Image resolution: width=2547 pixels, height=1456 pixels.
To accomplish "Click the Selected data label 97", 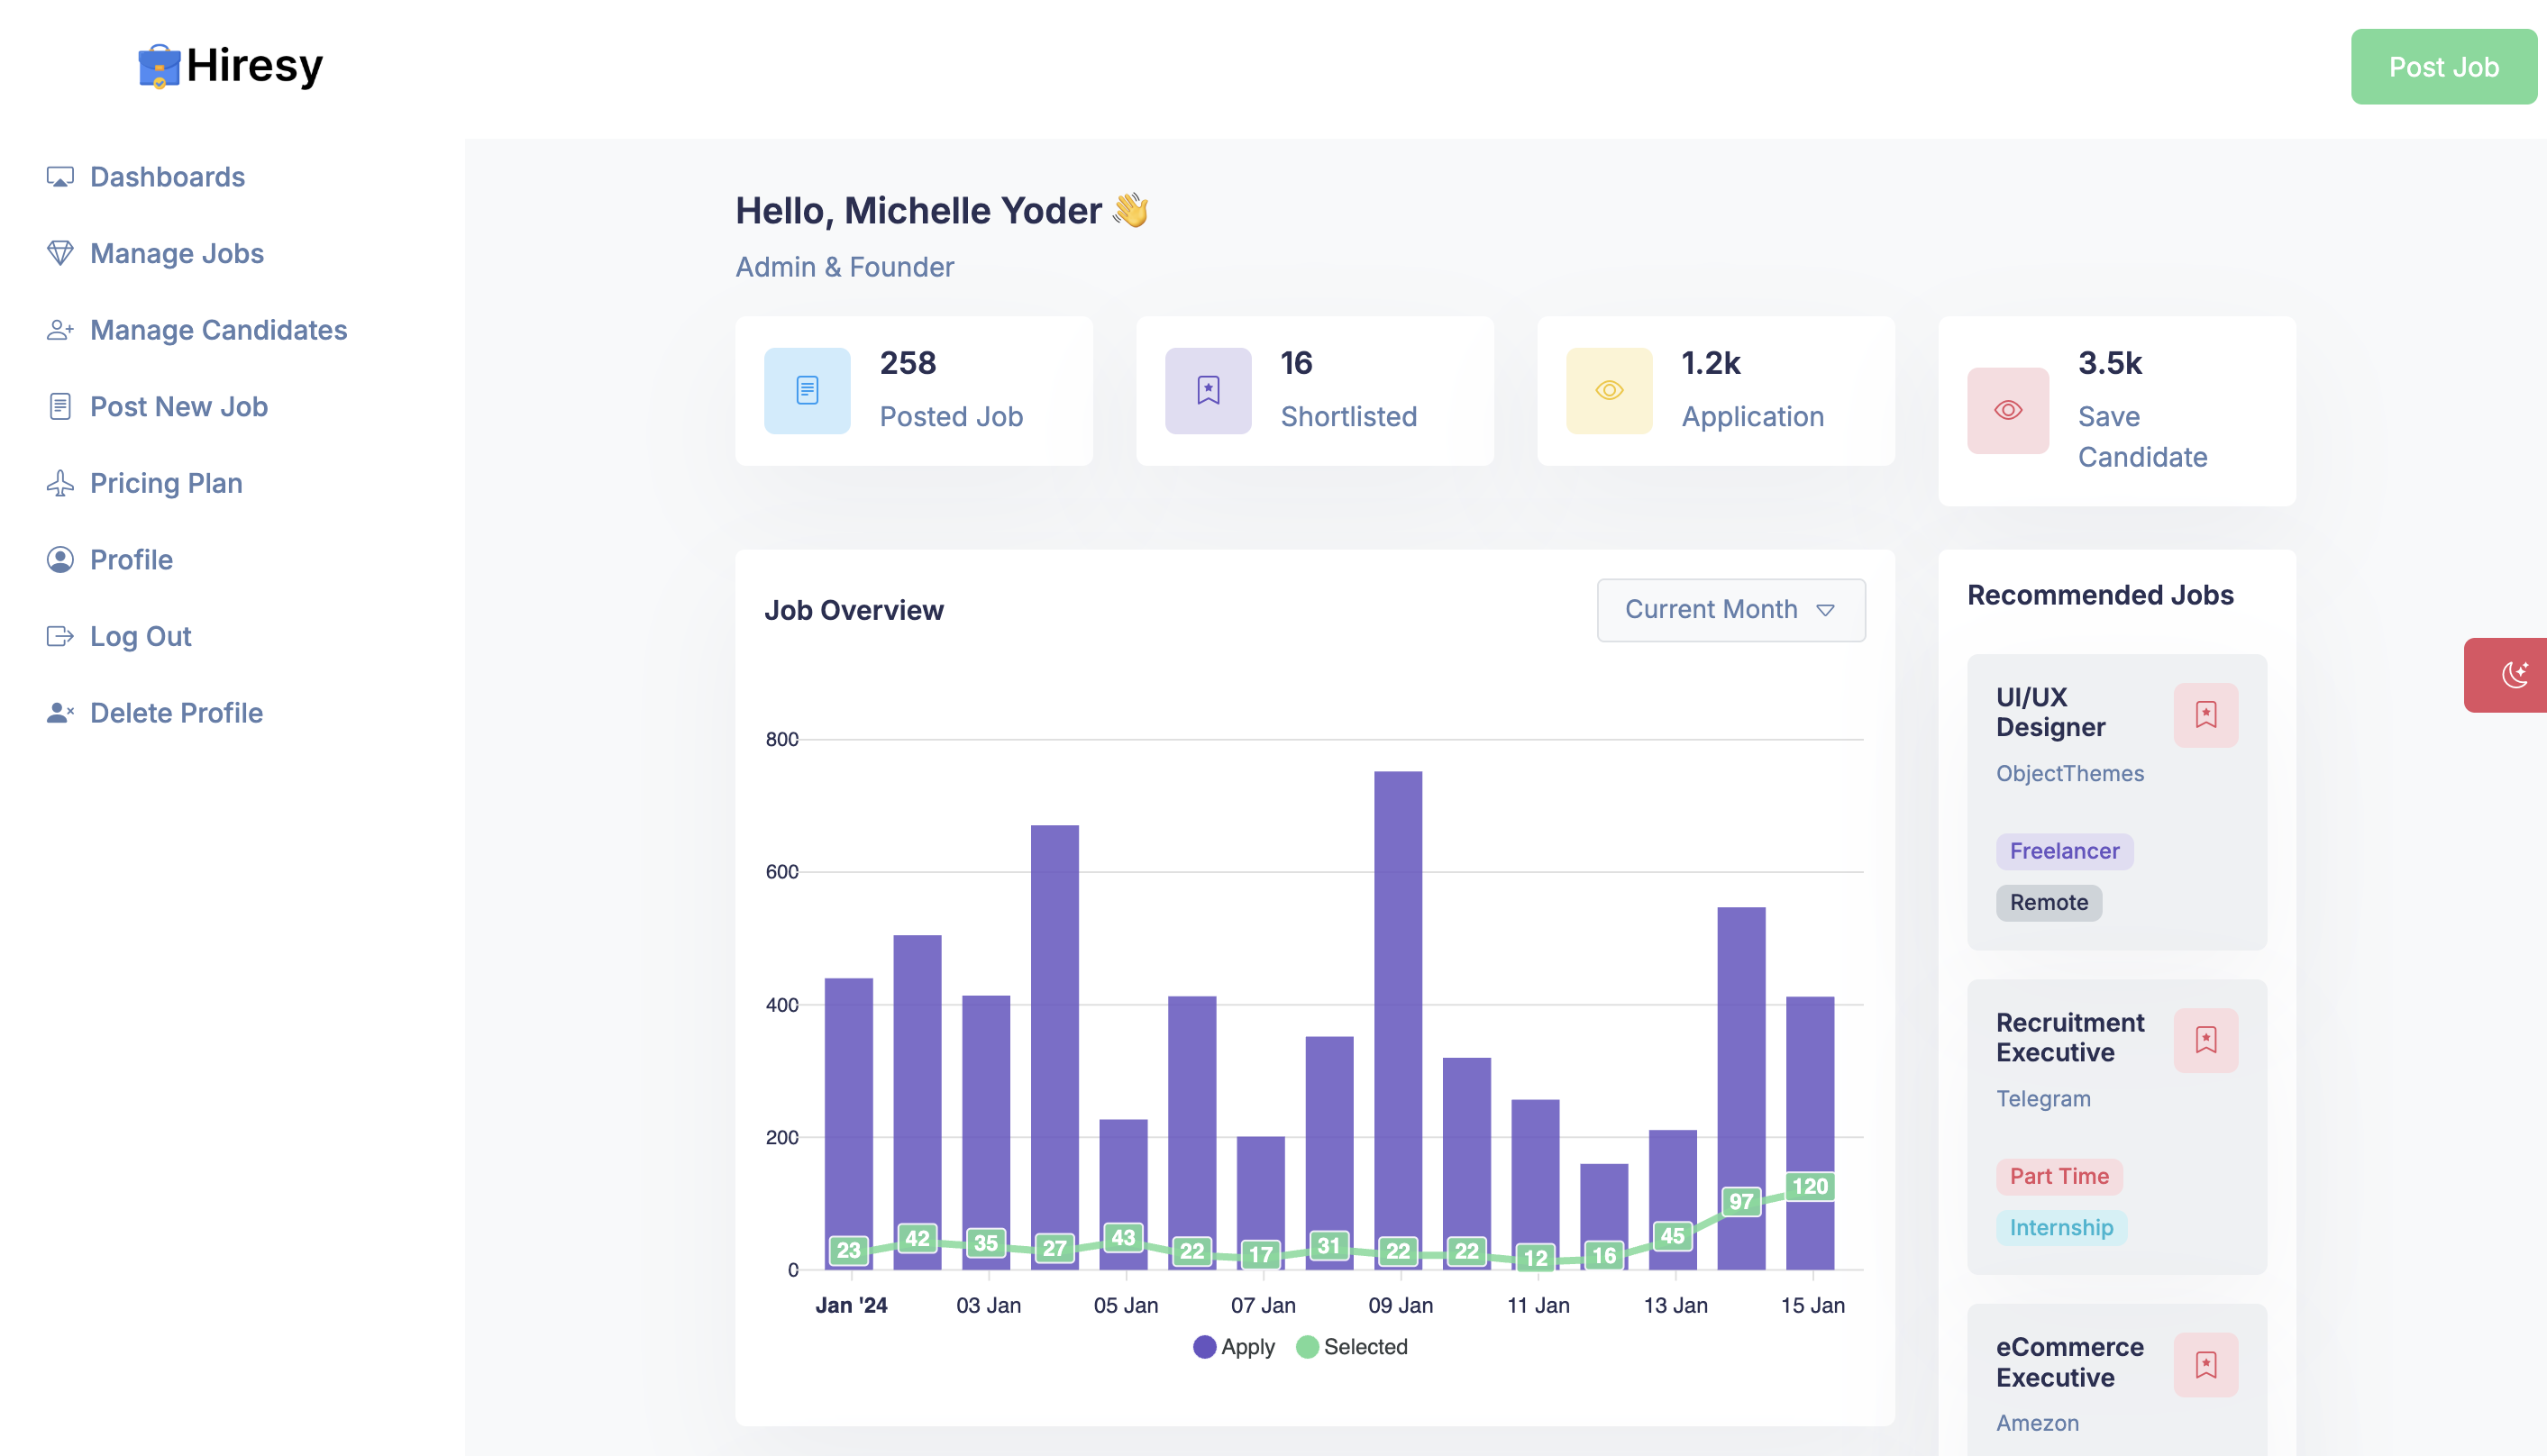I will [x=1741, y=1202].
